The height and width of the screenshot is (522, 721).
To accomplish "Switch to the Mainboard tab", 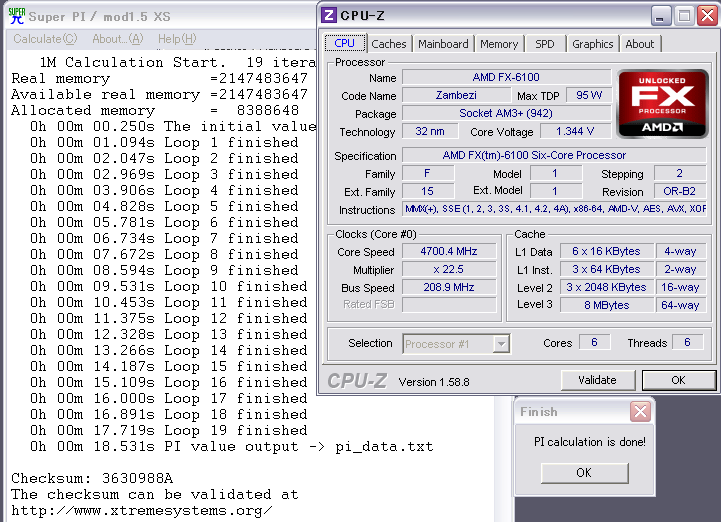I will pyautogui.click(x=443, y=44).
